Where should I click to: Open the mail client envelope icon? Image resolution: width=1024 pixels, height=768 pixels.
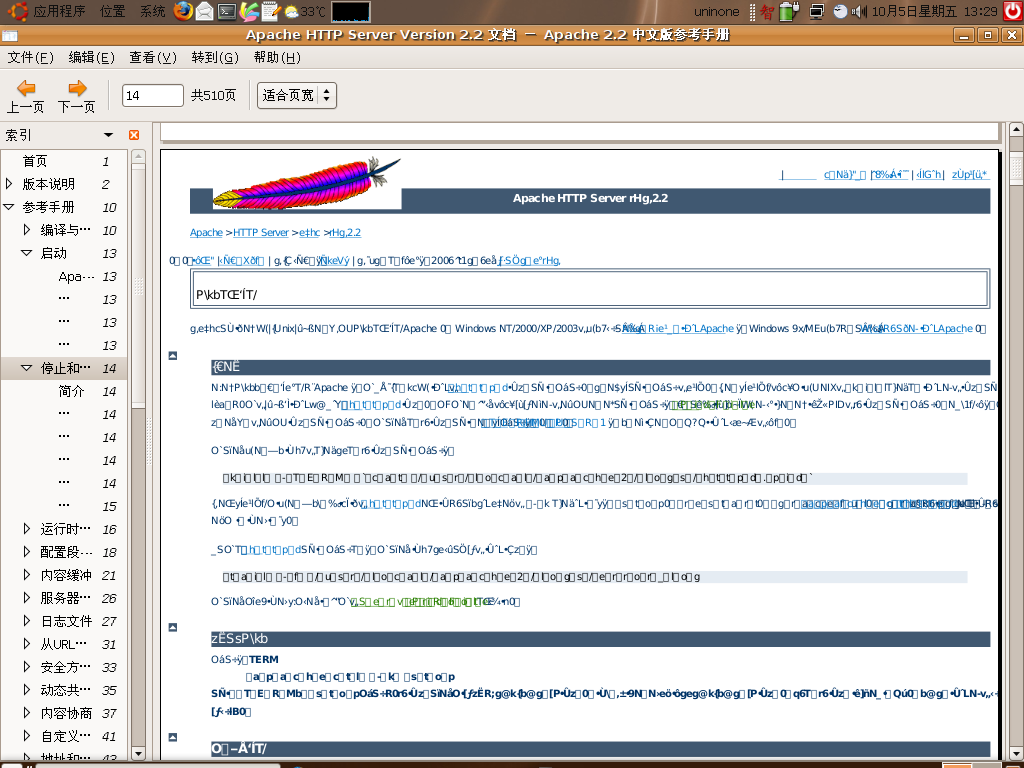[x=204, y=11]
